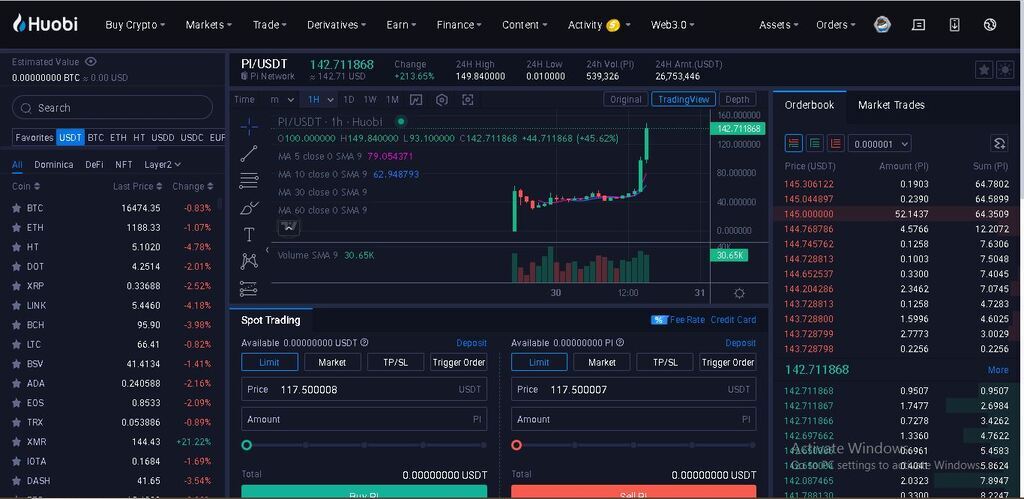Open the language globe icon
The width and height of the screenshot is (1024, 499).
[990, 25]
